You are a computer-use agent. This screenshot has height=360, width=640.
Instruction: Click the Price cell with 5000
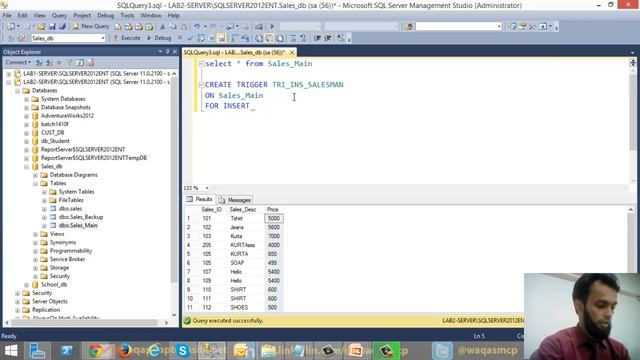pos(273,218)
